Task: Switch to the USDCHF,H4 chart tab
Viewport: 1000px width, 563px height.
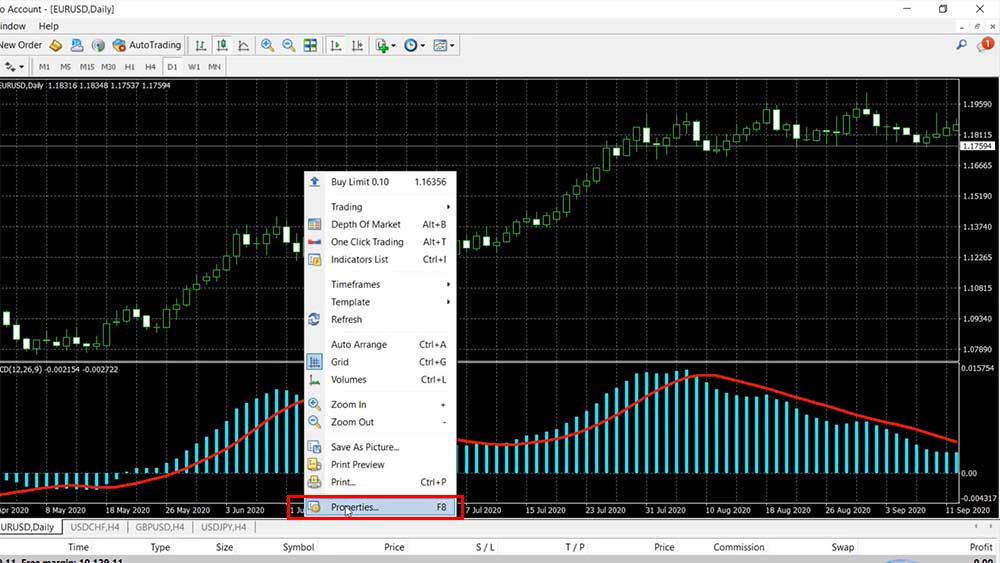Action: (96, 527)
